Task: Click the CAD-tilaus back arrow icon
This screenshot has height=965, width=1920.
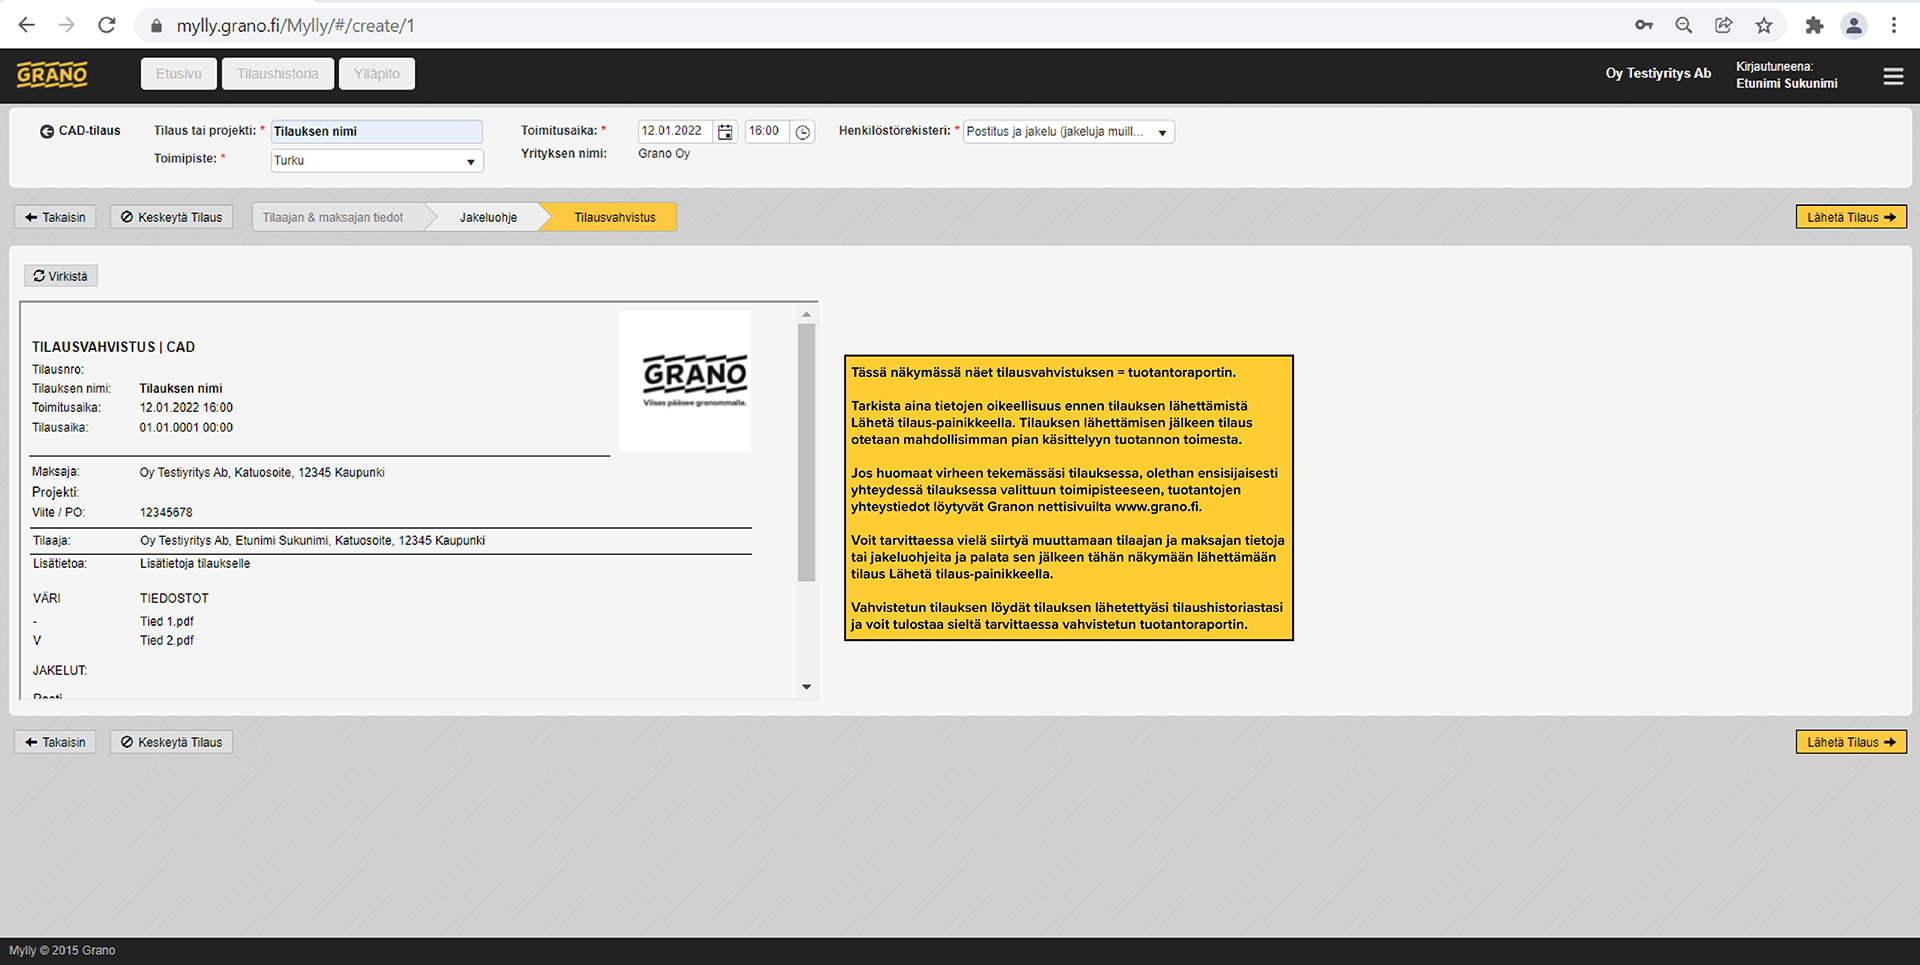Action: (46, 131)
